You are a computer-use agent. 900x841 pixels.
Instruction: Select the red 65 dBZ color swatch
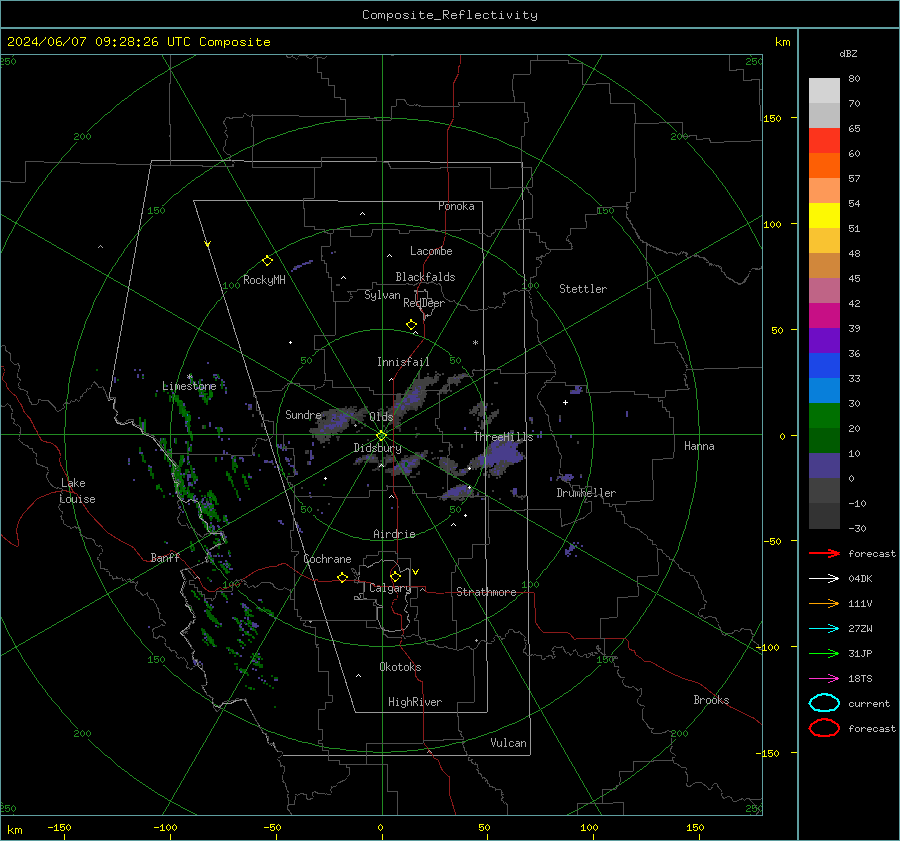pos(824,141)
